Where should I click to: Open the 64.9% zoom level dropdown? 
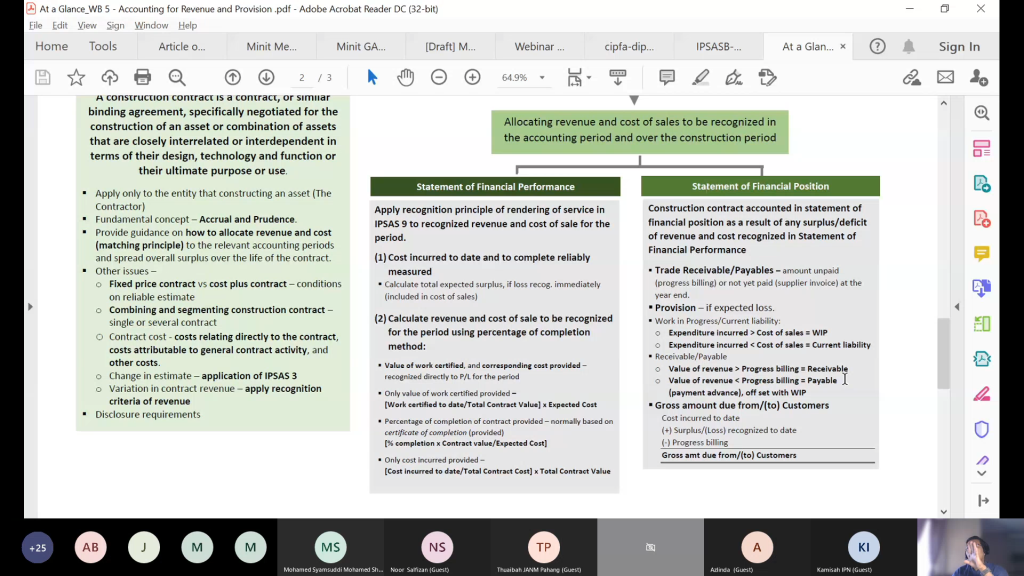(542, 78)
